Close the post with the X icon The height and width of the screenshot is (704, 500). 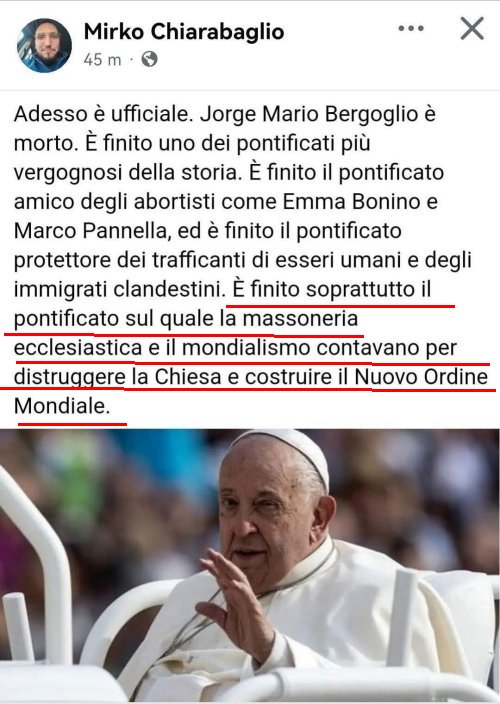coord(472,29)
